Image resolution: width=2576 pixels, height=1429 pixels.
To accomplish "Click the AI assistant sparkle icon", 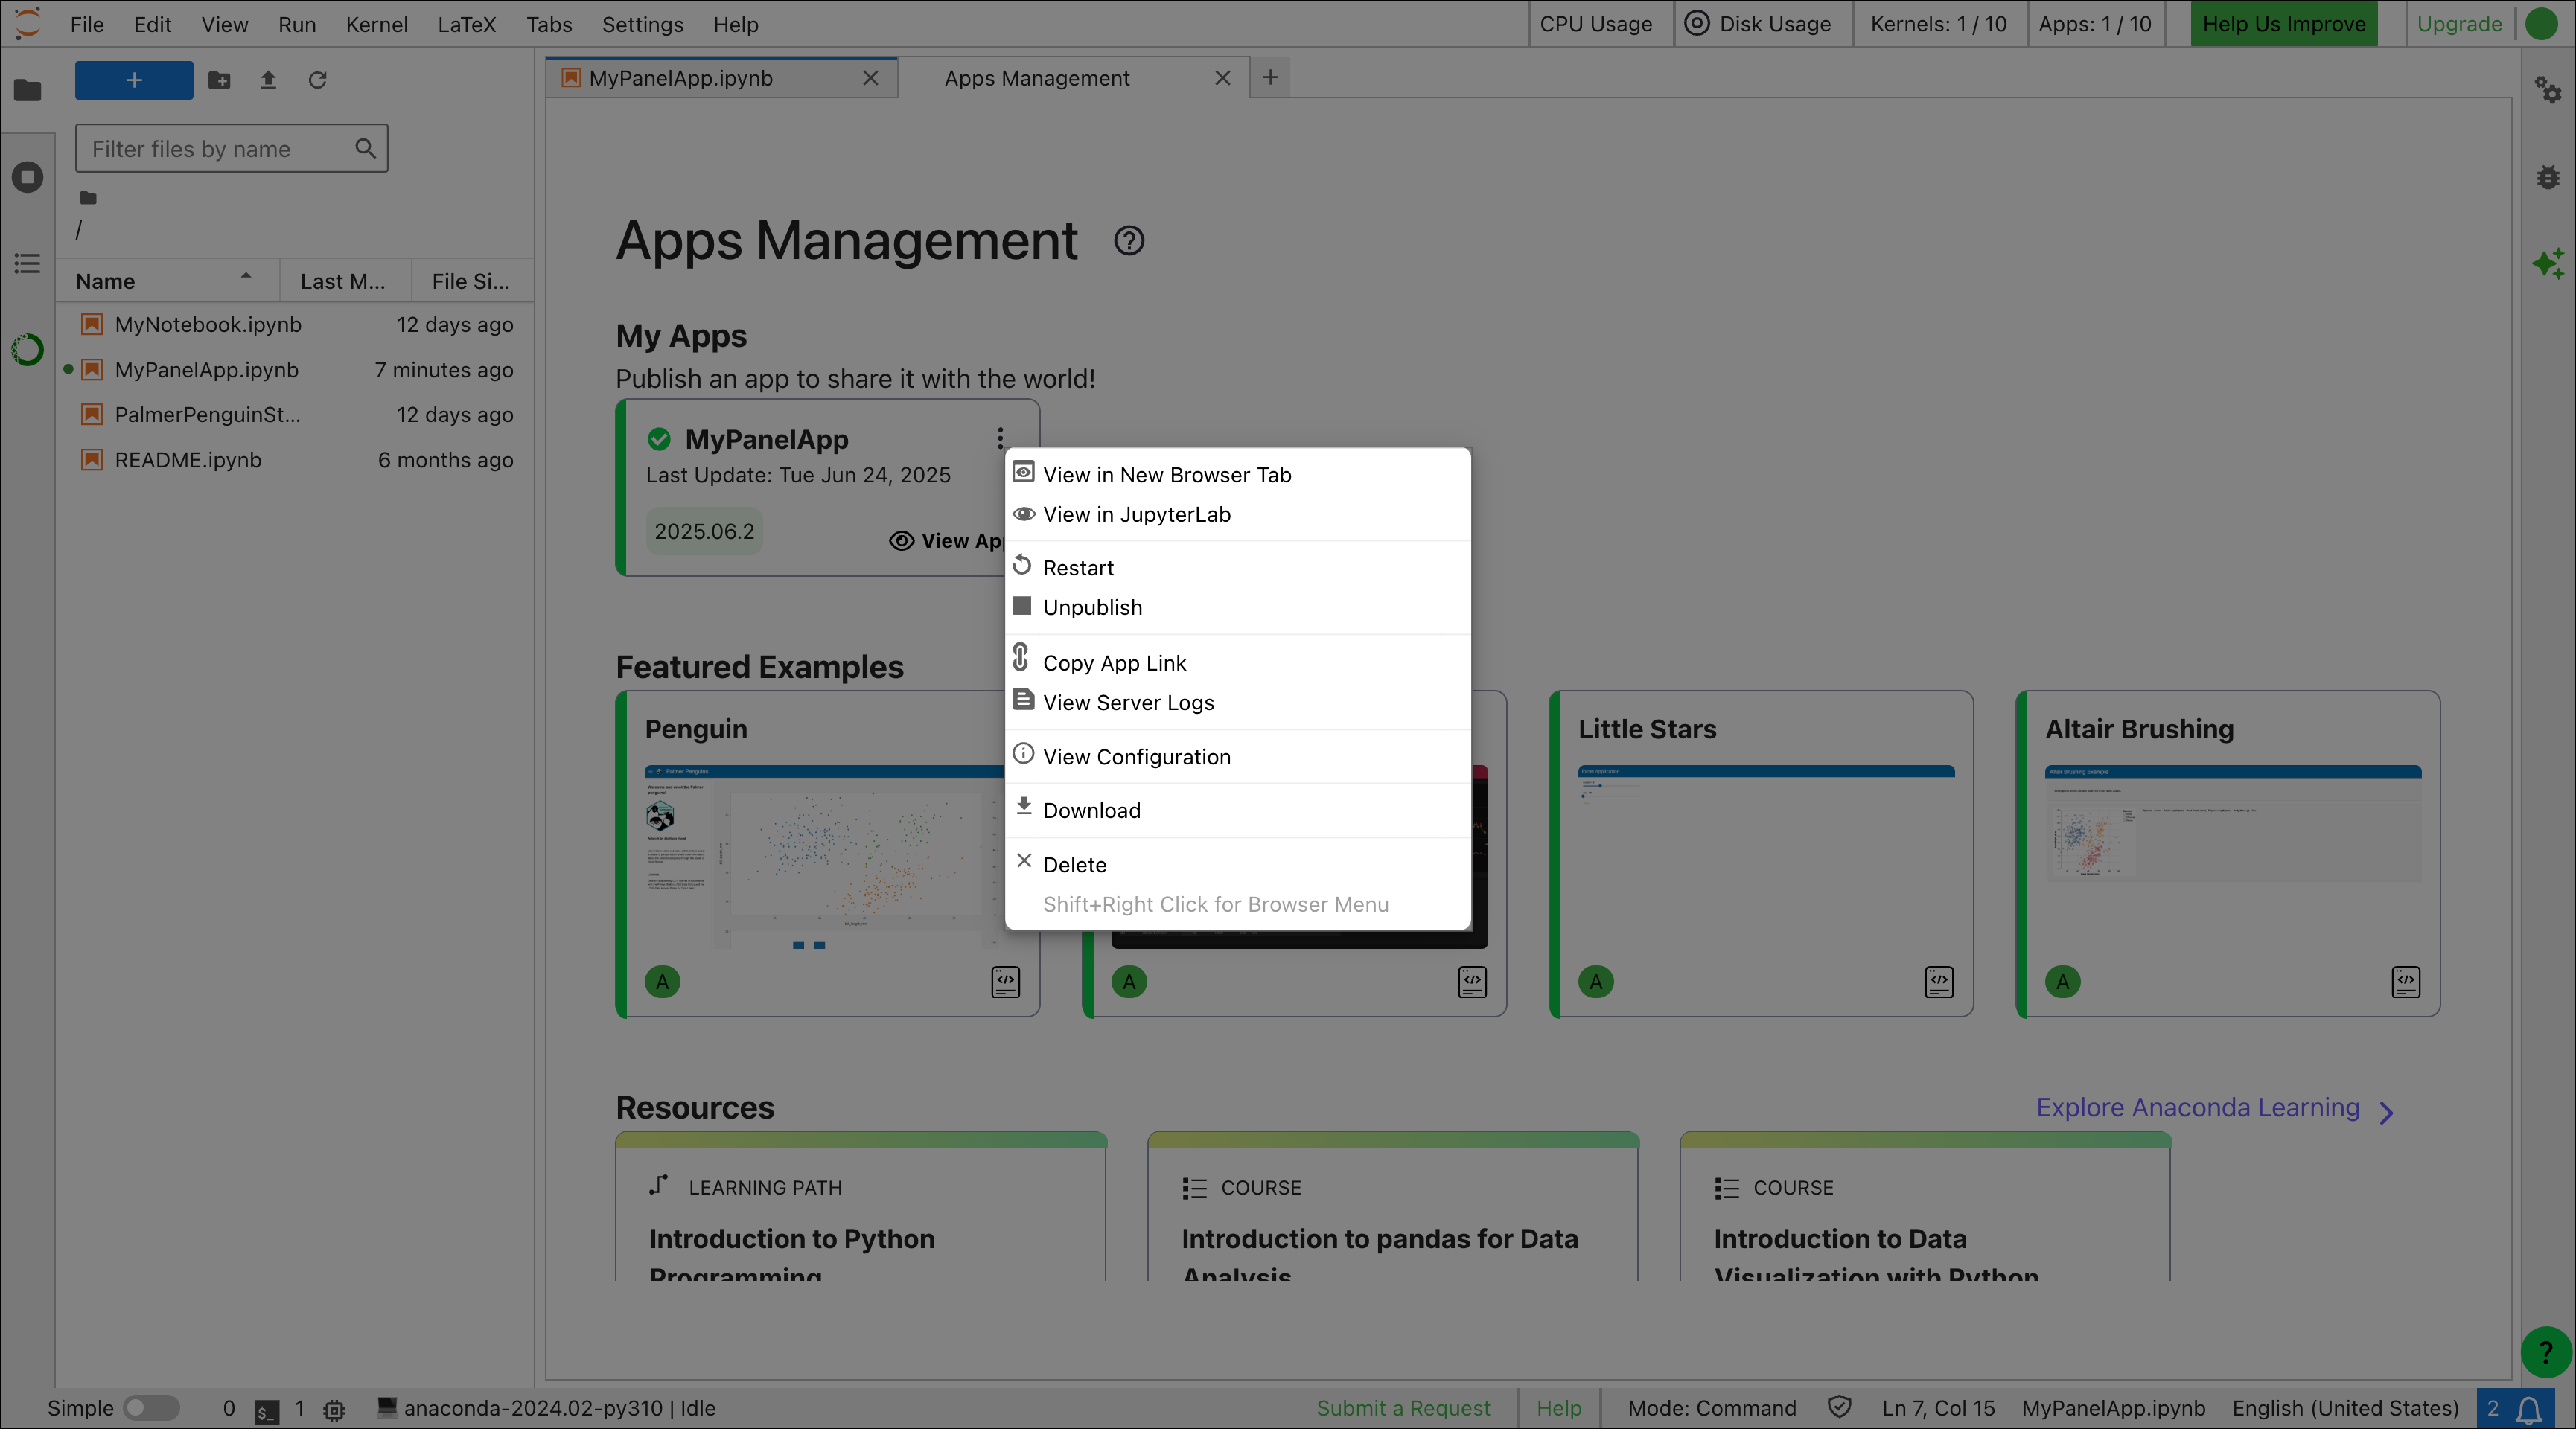I will coord(2547,264).
